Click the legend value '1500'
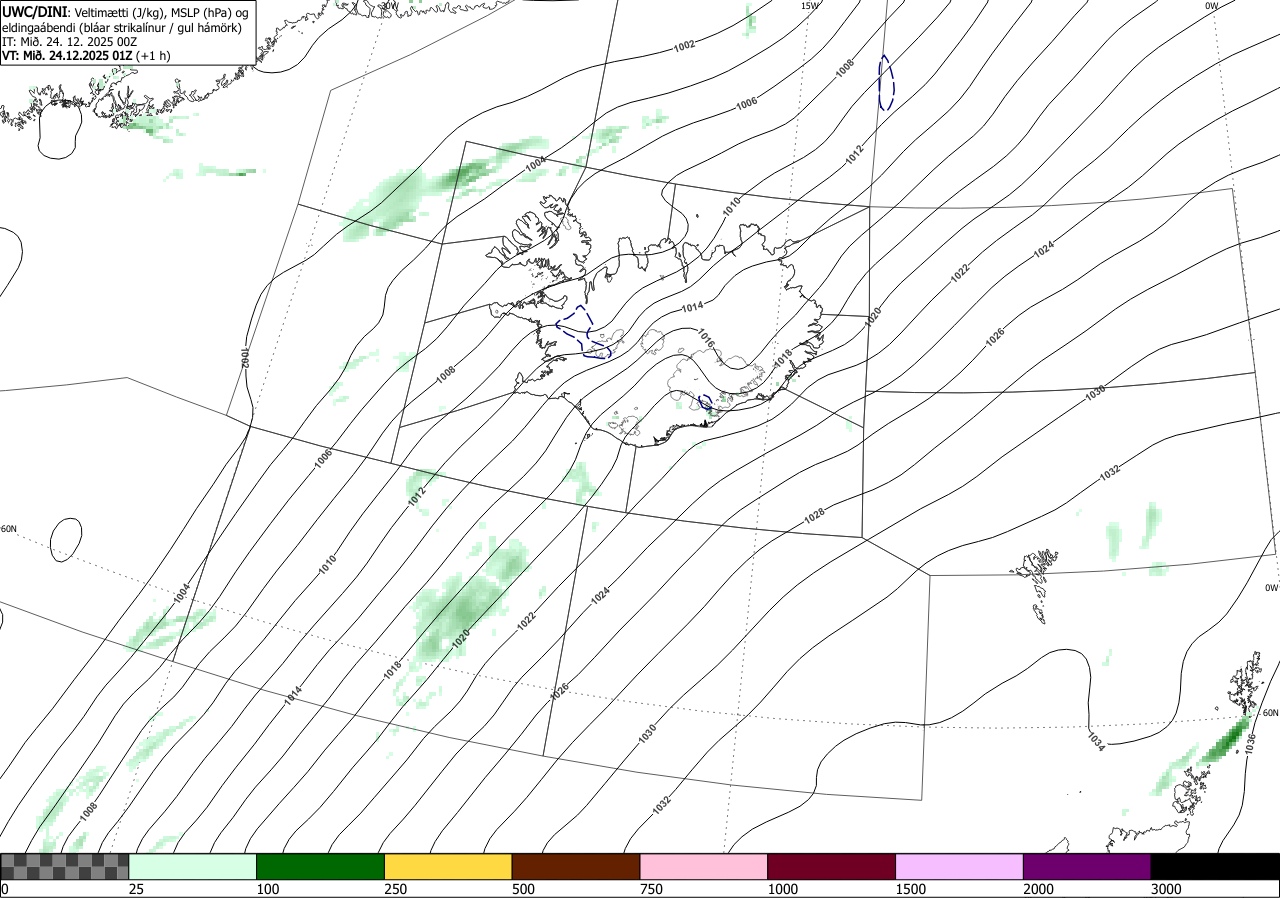The image size is (1280, 898). [x=910, y=889]
